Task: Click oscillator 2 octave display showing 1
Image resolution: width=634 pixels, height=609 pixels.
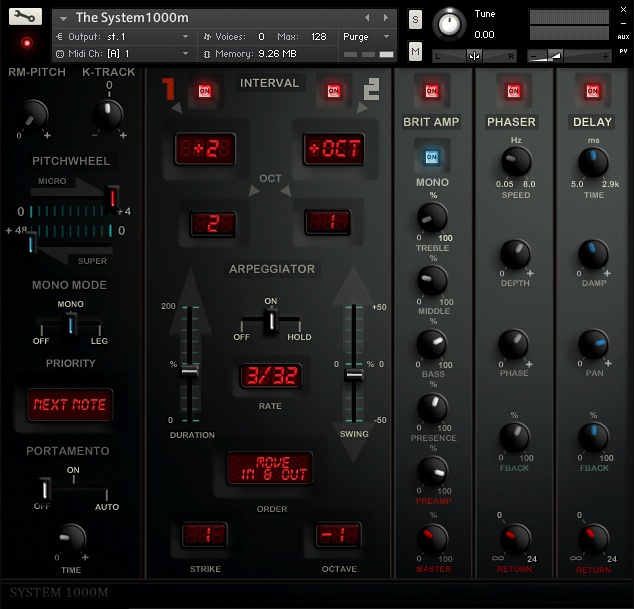Action: (x=328, y=222)
